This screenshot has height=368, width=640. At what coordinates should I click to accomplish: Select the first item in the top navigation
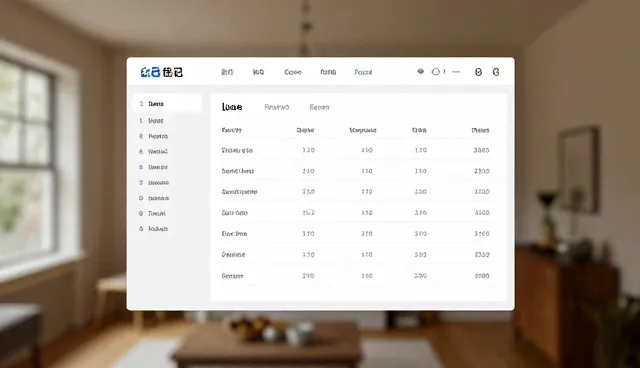227,72
